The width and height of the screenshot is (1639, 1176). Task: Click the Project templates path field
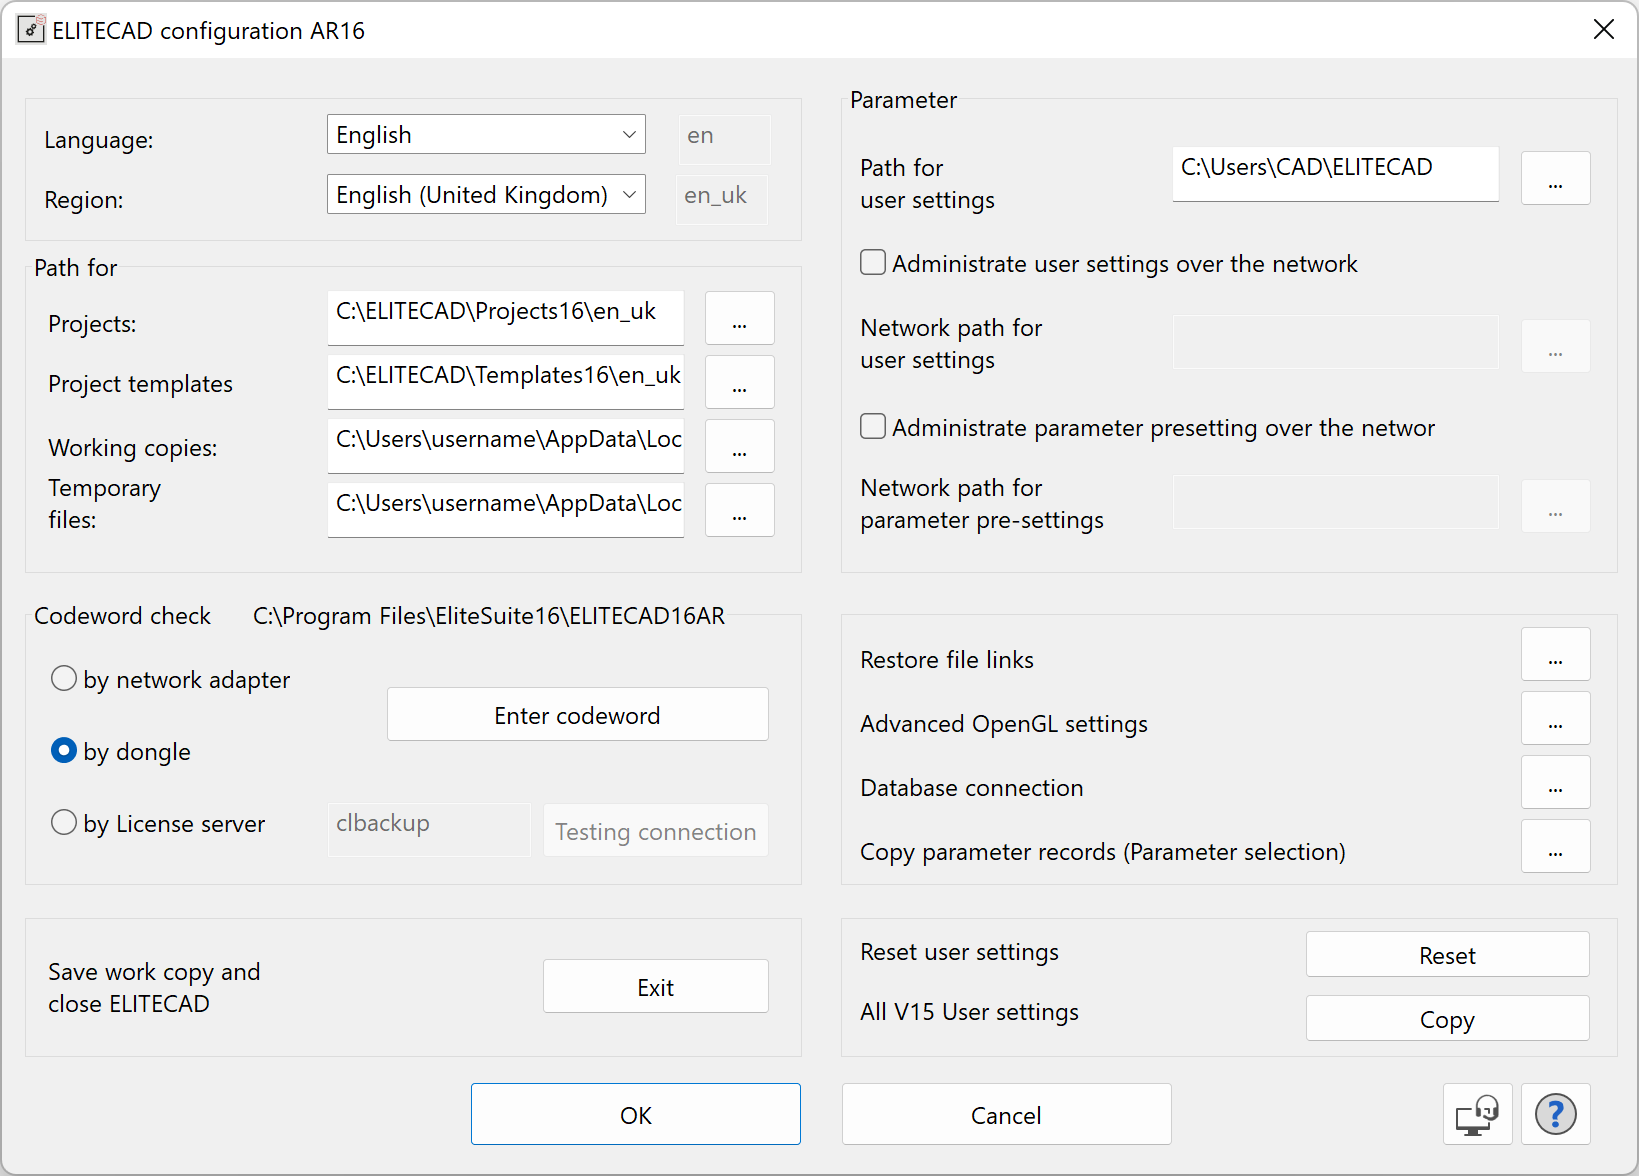click(506, 382)
